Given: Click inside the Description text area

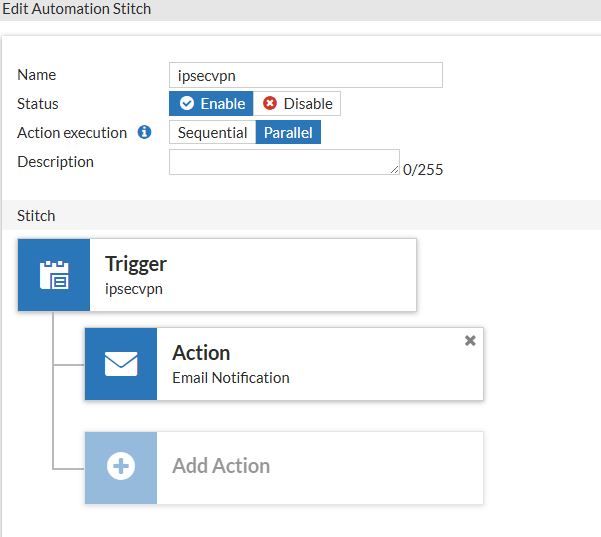Looking at the screenshot, I should (283, 162).
